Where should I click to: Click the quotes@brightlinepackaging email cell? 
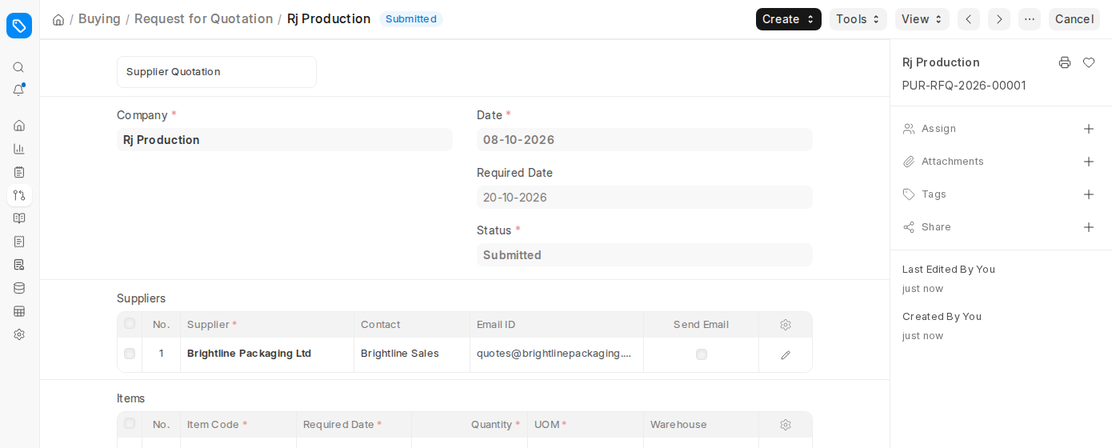(556, 354)
